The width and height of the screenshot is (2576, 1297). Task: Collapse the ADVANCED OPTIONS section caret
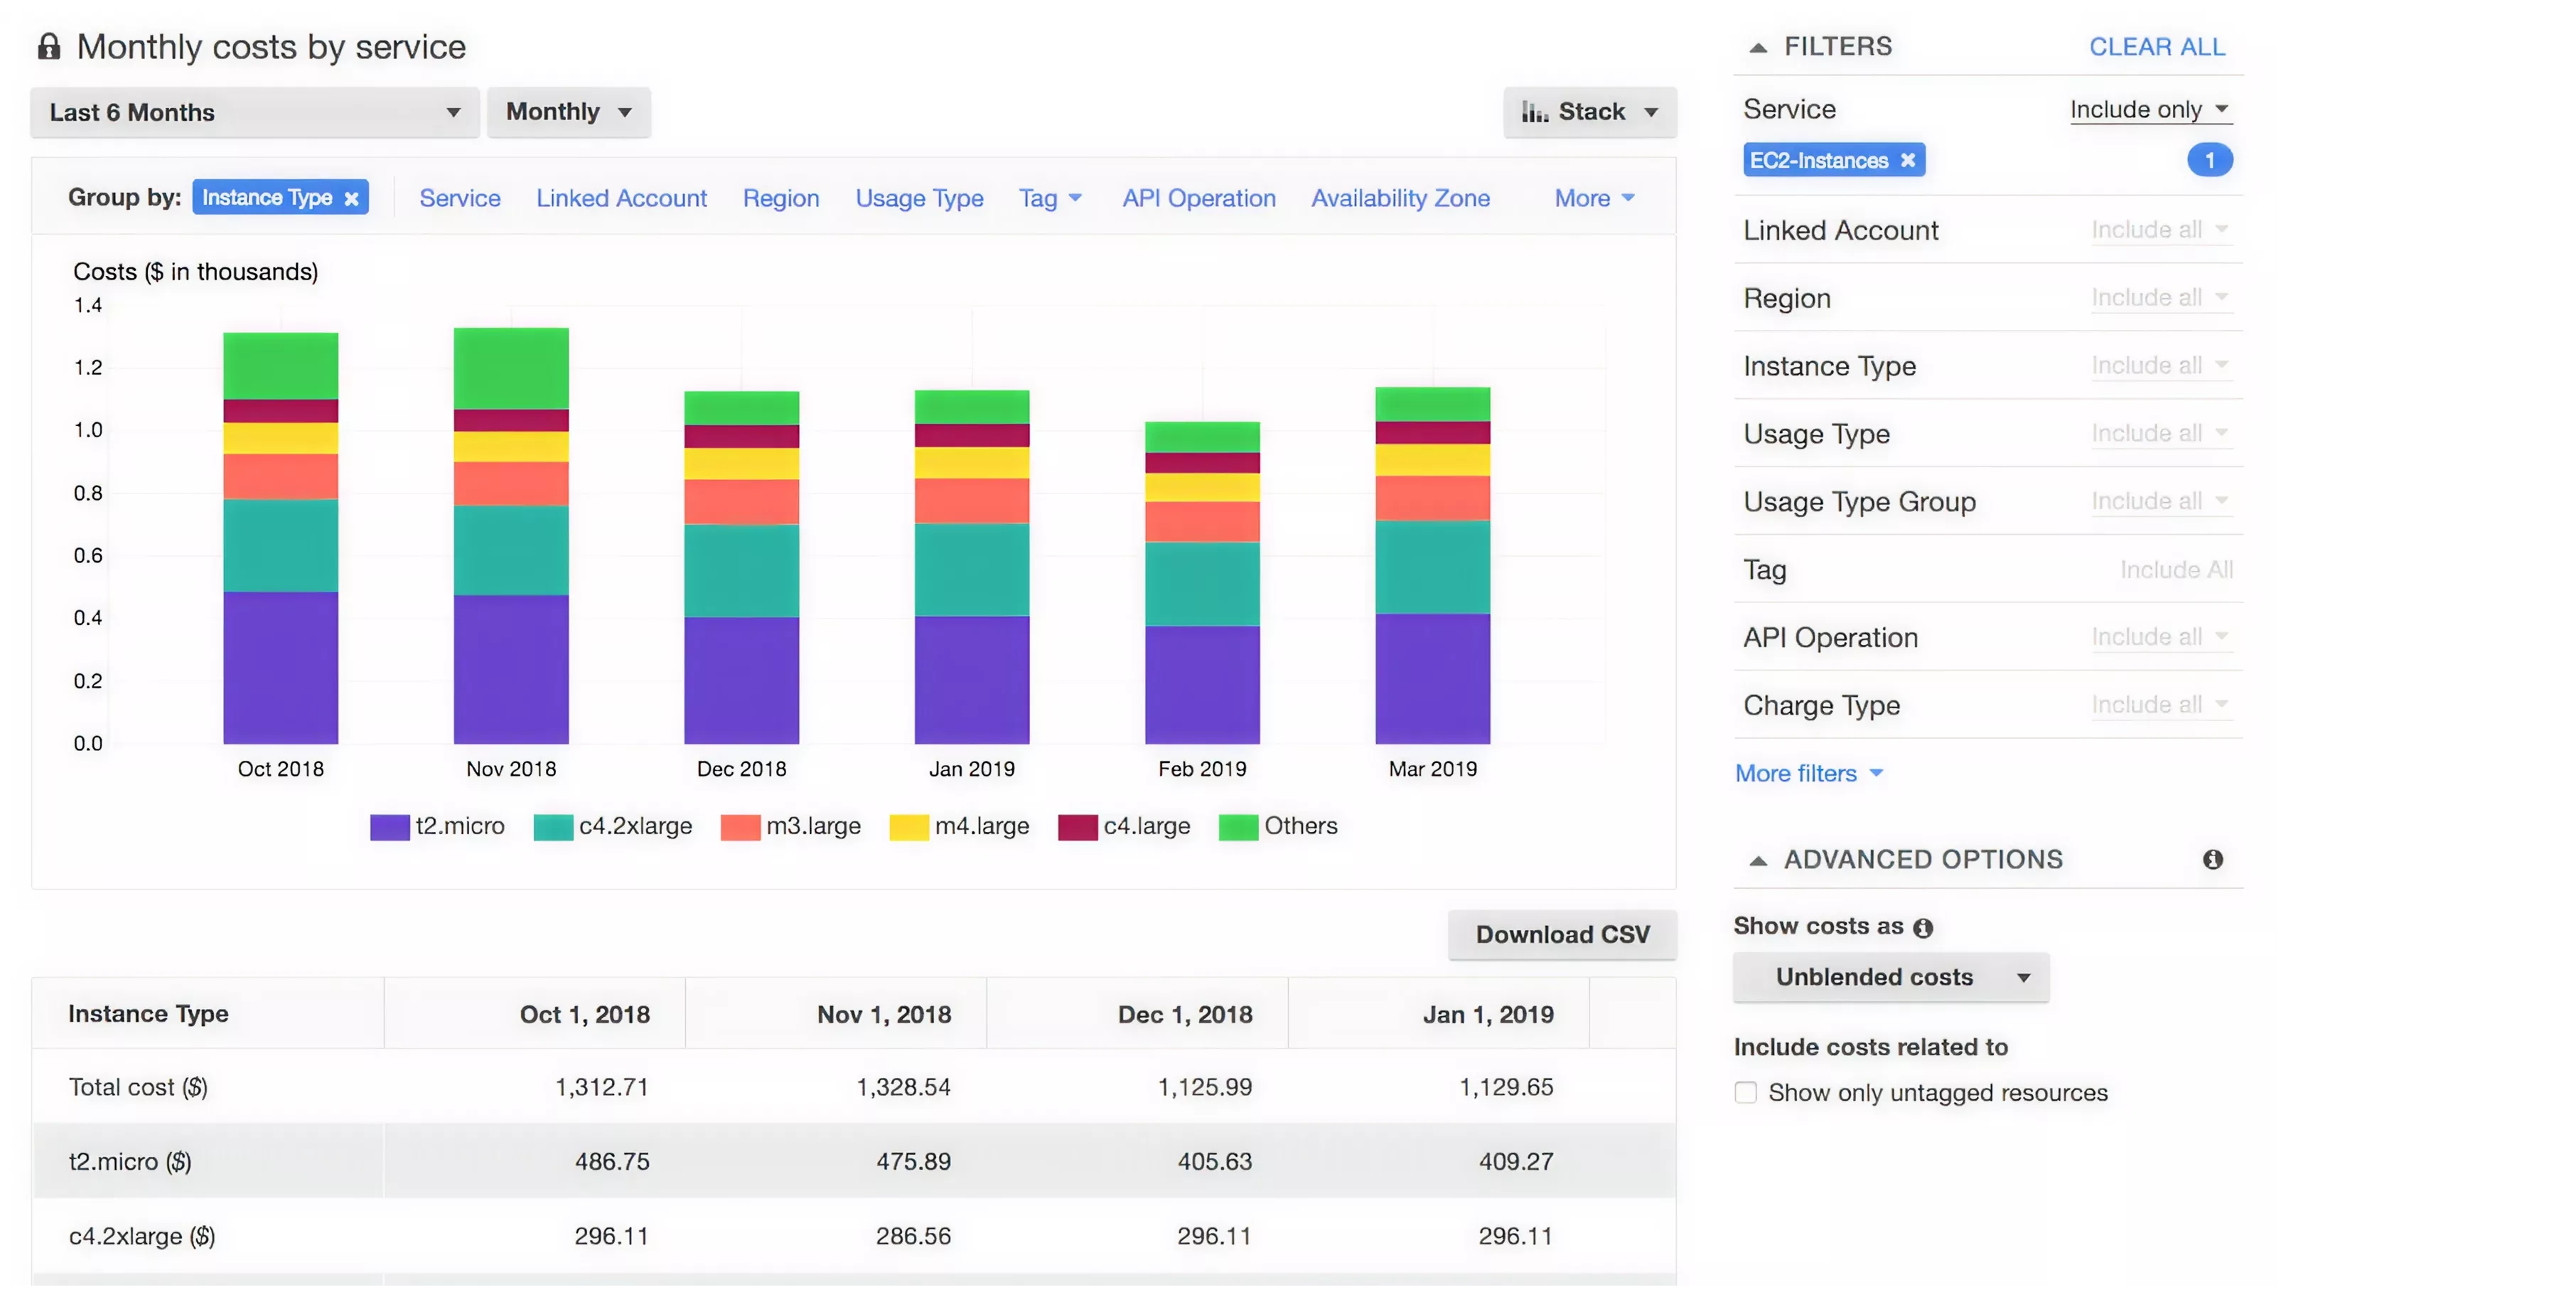pyautogui.click(x=1759, y=859)
